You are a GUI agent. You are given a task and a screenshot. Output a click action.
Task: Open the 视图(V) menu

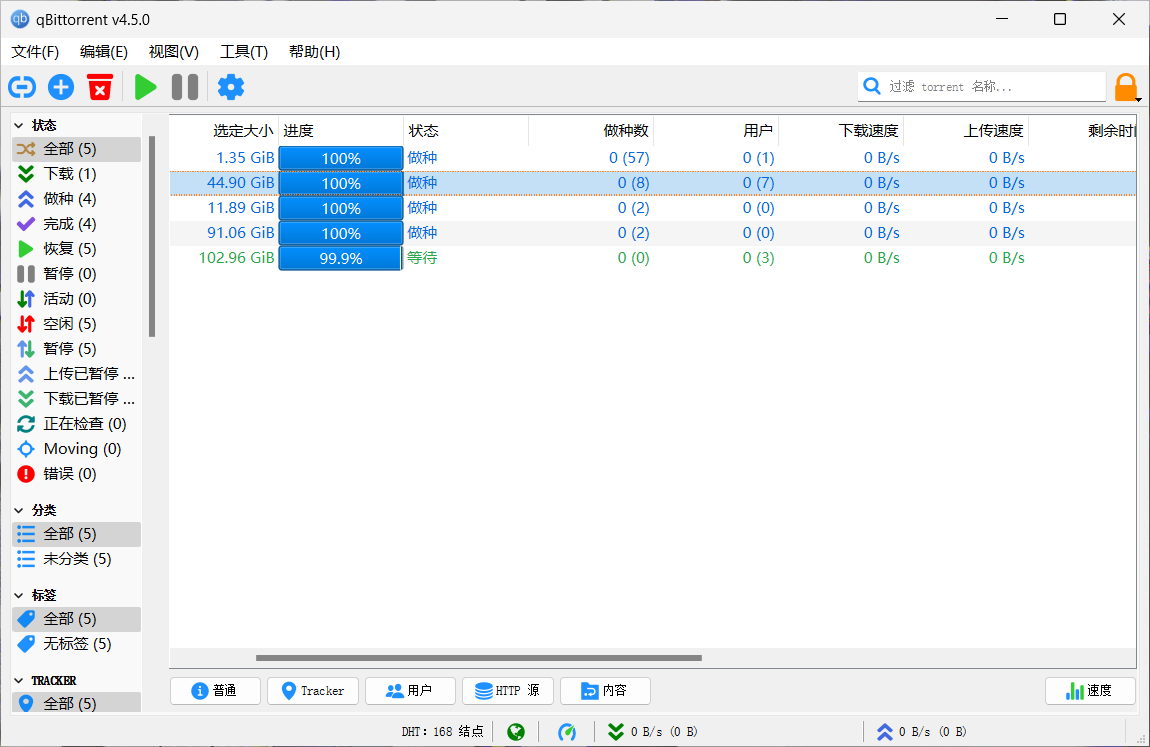pyautogui.click(x=173, y=52)
